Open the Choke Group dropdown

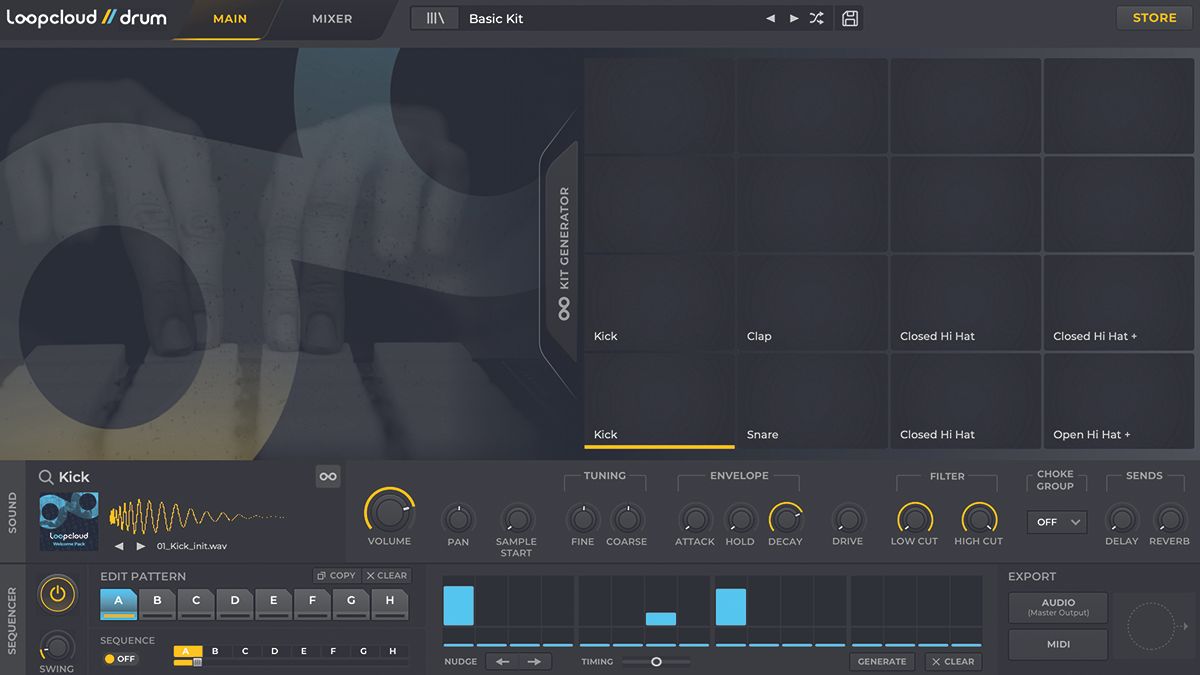[1056, 522]
